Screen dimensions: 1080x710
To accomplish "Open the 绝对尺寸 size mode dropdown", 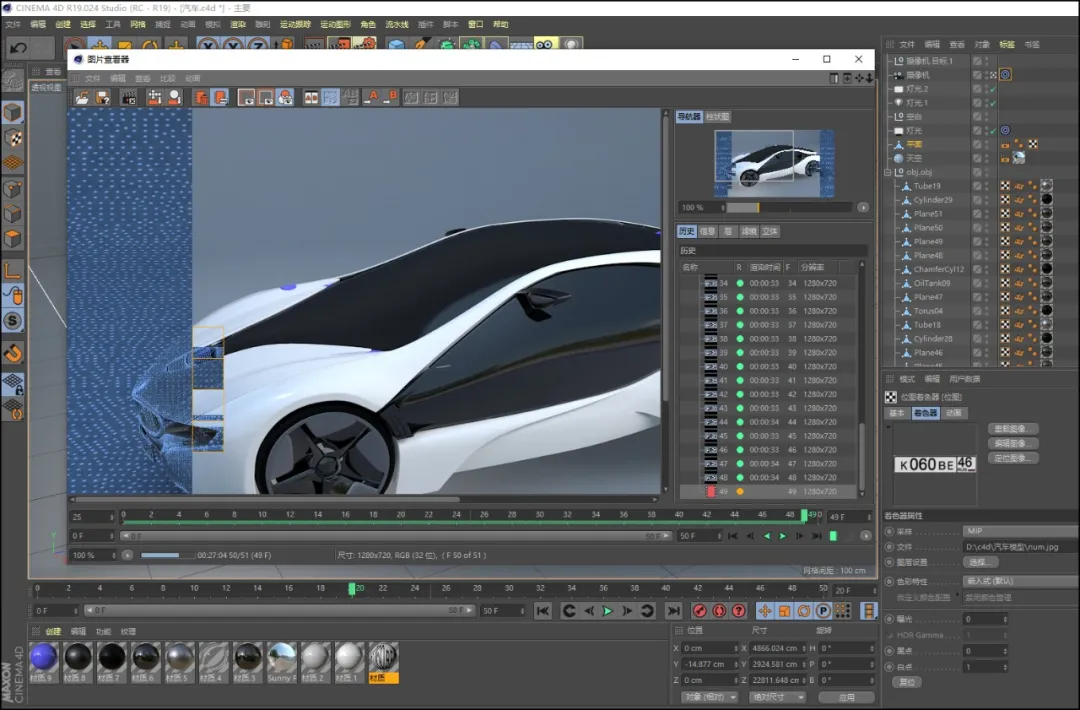I will click(778, 697).
